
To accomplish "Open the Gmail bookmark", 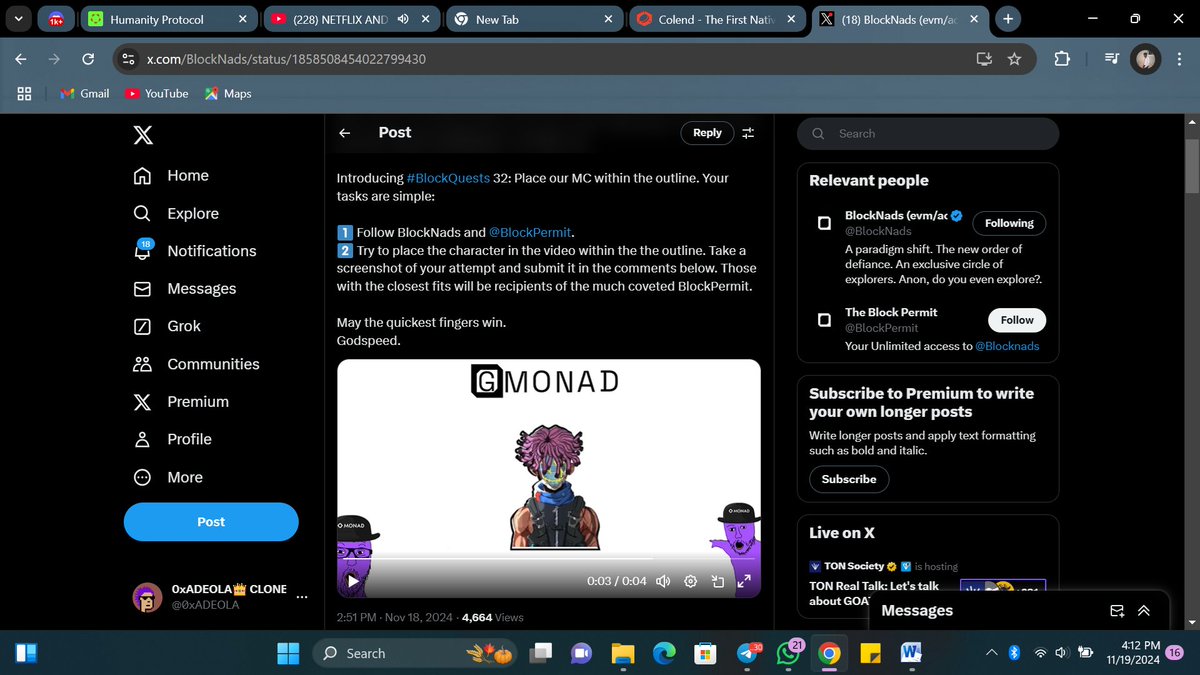I will pyautogui.click(x=84, y=93).
